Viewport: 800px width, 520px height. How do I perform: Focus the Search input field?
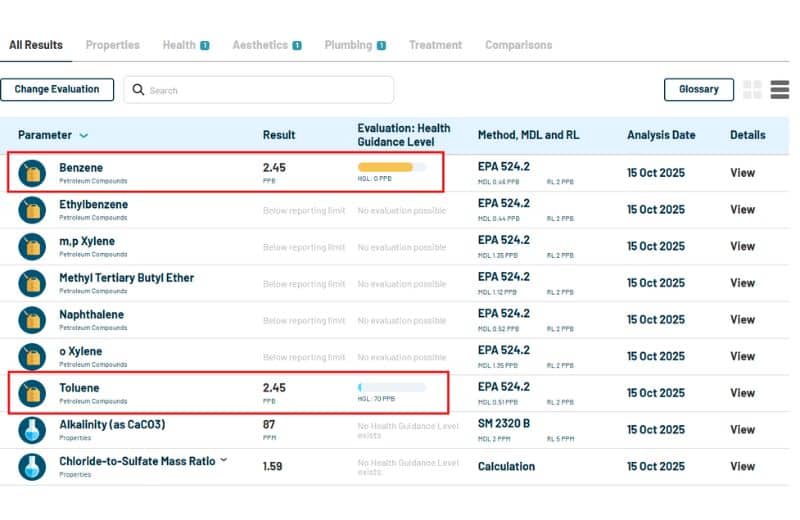(265, 90)
